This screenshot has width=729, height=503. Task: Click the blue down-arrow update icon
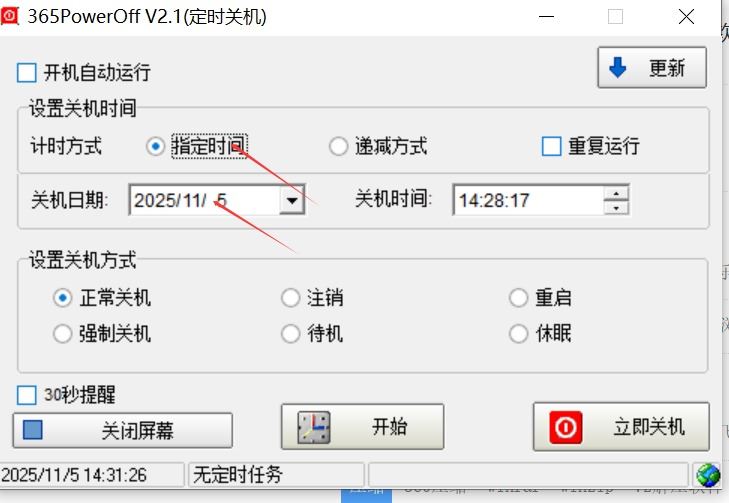[x=618, y=67]
